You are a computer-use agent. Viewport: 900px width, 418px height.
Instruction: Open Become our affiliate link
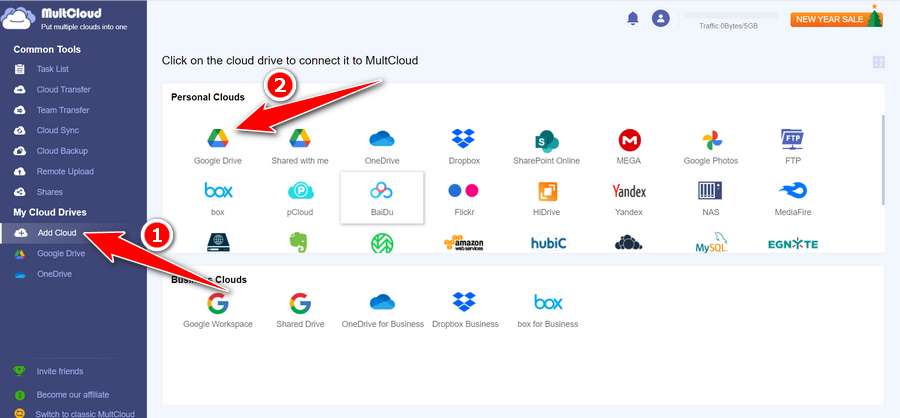pos(73,395)
